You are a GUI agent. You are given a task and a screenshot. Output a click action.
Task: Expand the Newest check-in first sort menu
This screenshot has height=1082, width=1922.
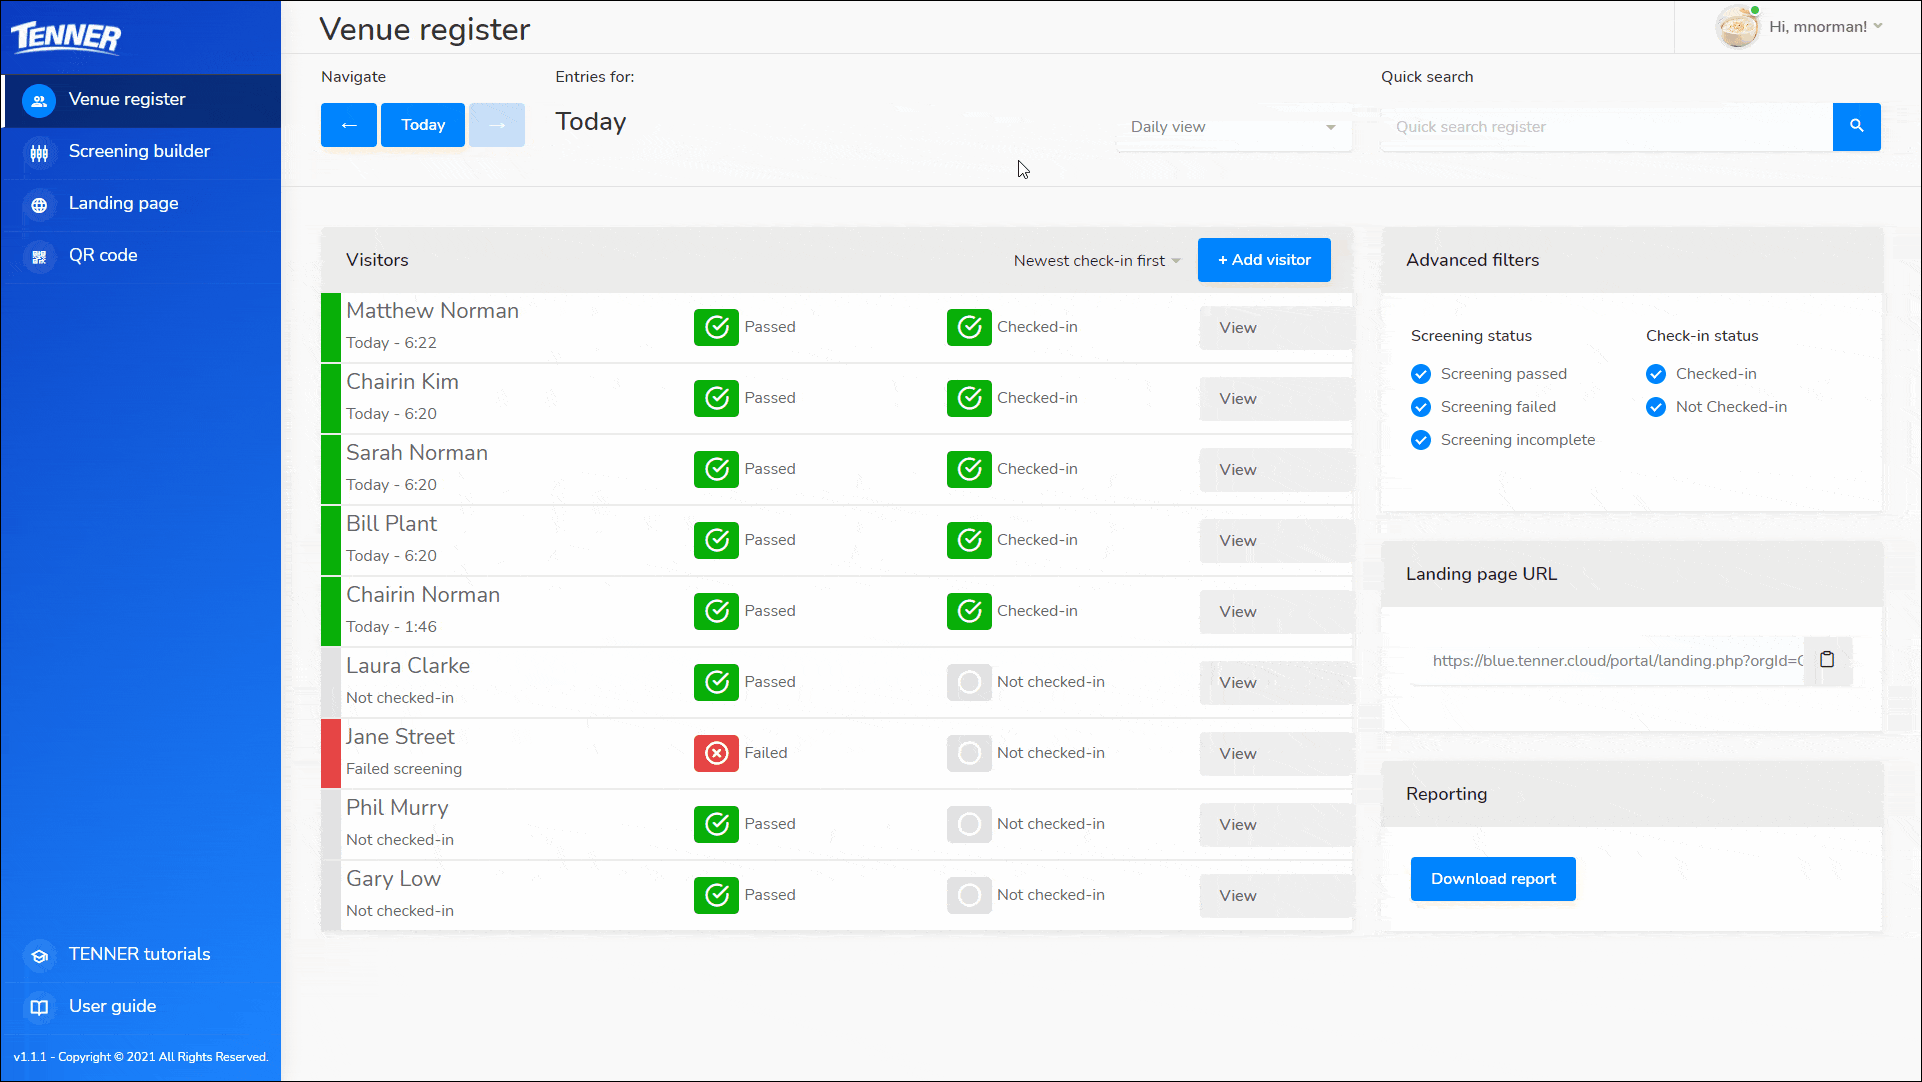point(1096,261)
